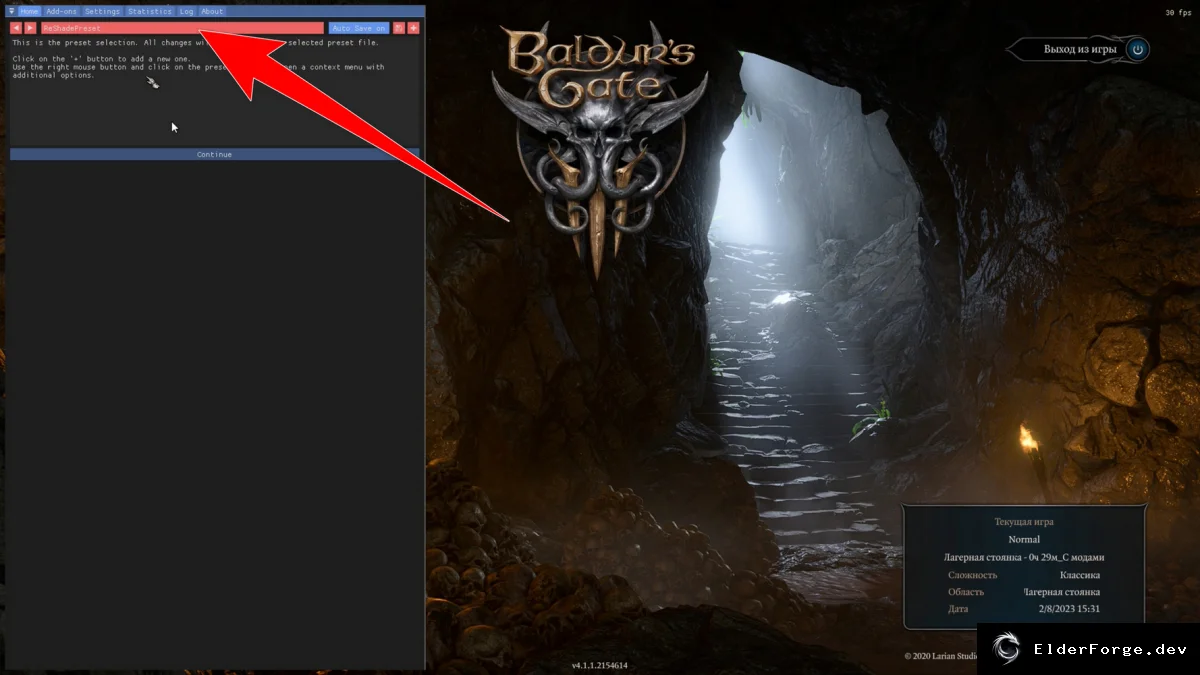Click the ReShadePreset name field
Image resolution: width=1200 pixels, height=675 pixels.
pyautogui.click(x=182, y=28)
